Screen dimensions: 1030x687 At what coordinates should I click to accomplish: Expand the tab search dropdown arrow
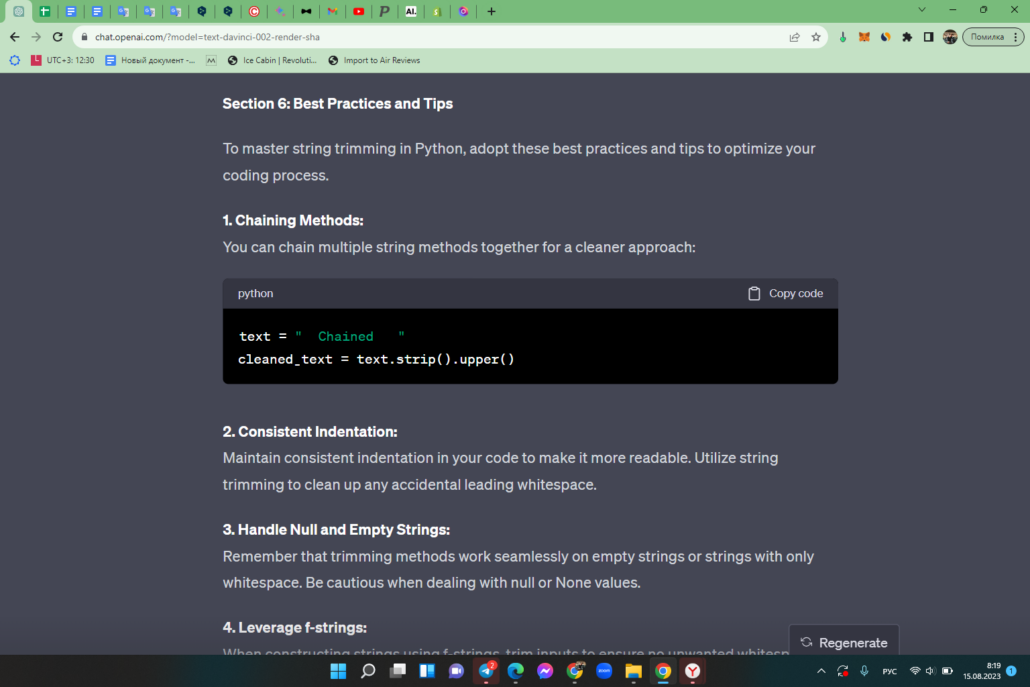point(922,10)
